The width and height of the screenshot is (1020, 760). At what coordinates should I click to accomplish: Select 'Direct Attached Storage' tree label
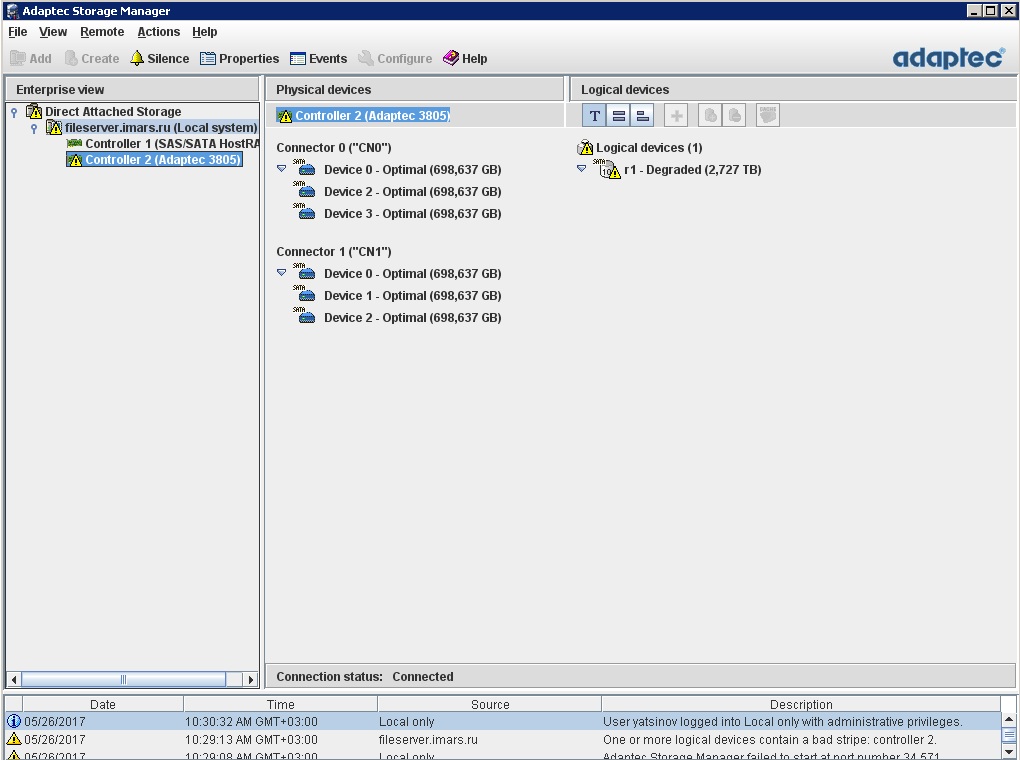113,112
